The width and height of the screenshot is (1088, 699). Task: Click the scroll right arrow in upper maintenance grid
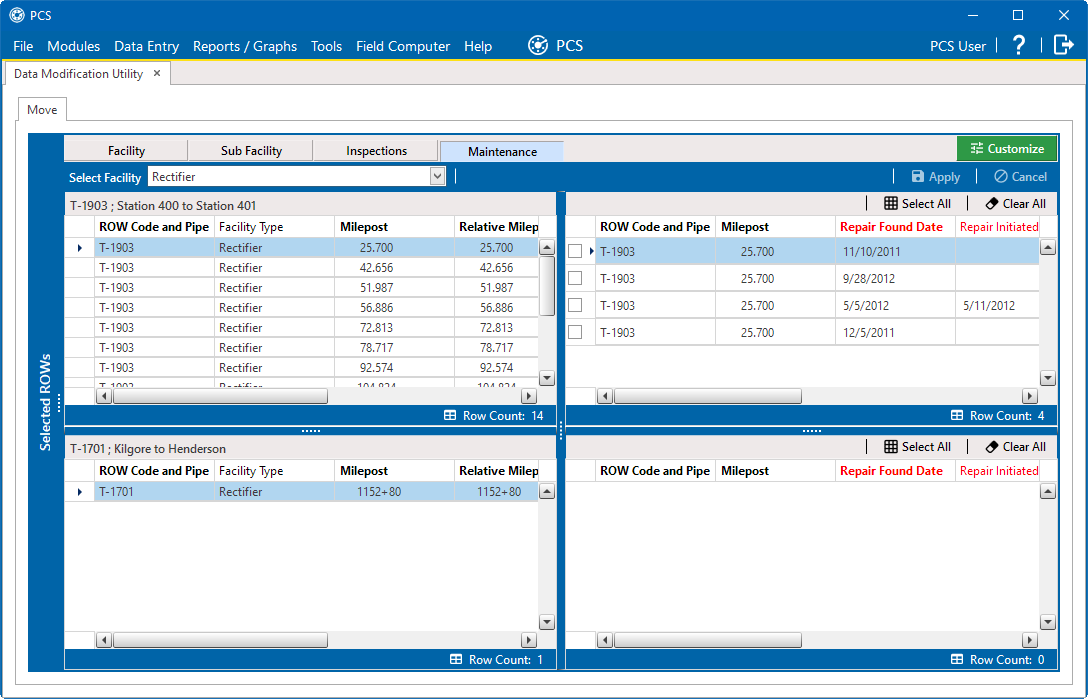tap(1030, 396)
